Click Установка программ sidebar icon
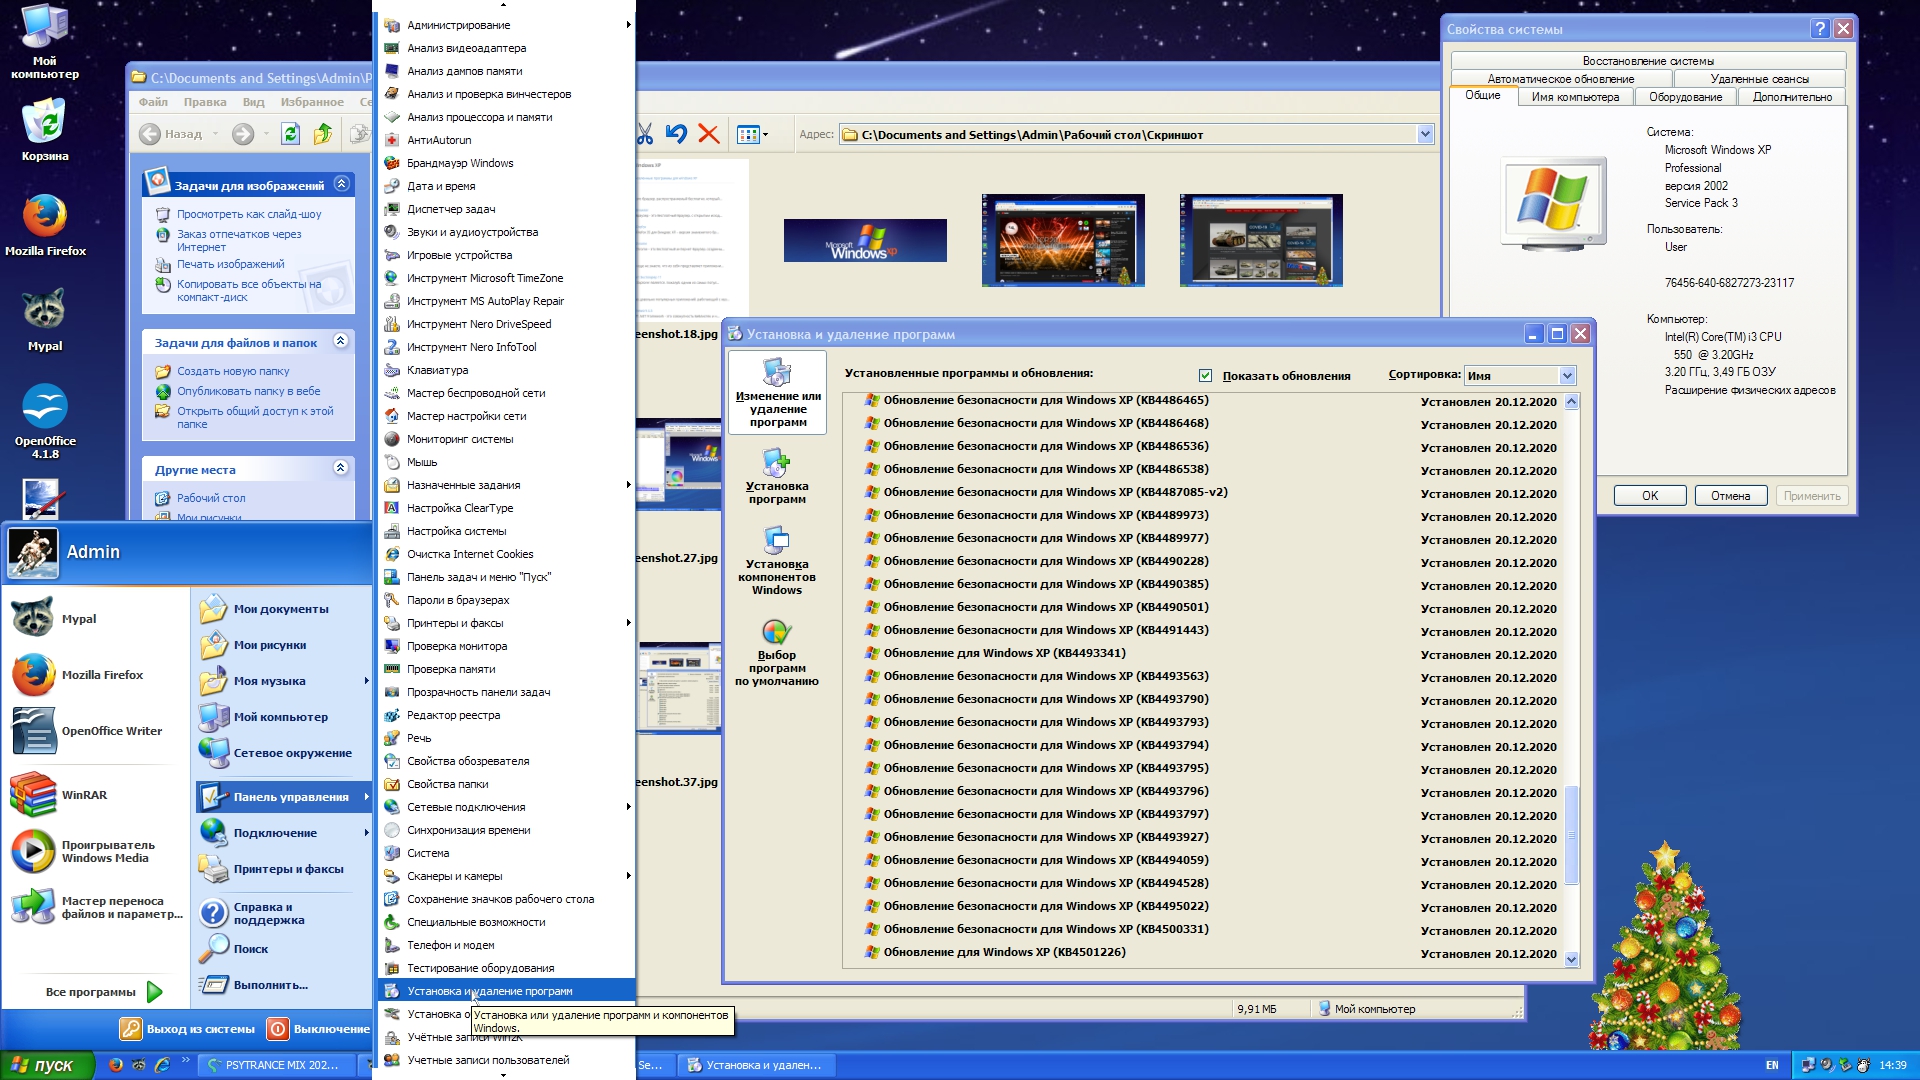The image size is (1920, 1080). (777, 476)
